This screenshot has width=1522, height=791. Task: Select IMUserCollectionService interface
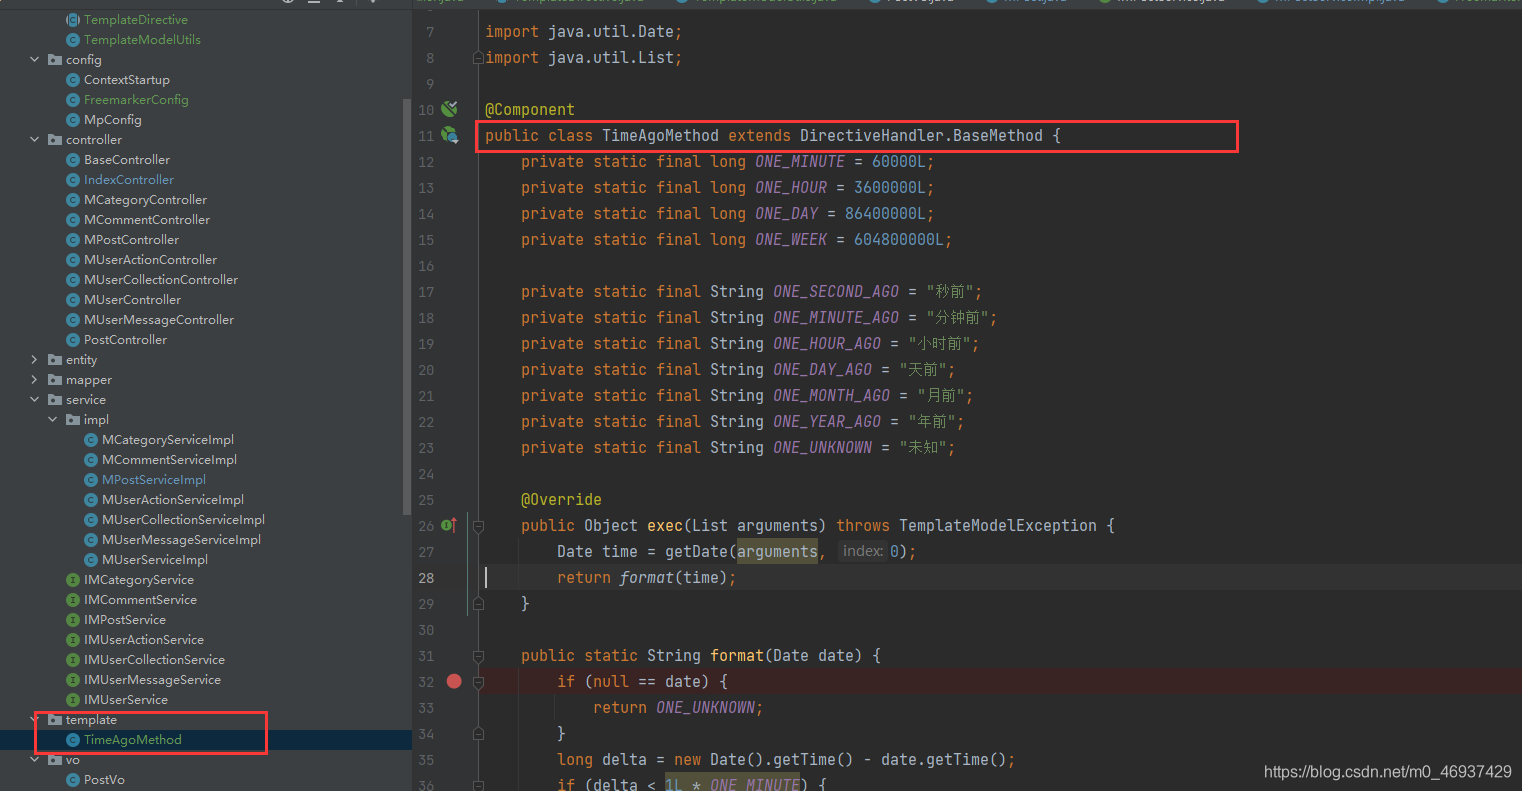[x=154, y=660]
